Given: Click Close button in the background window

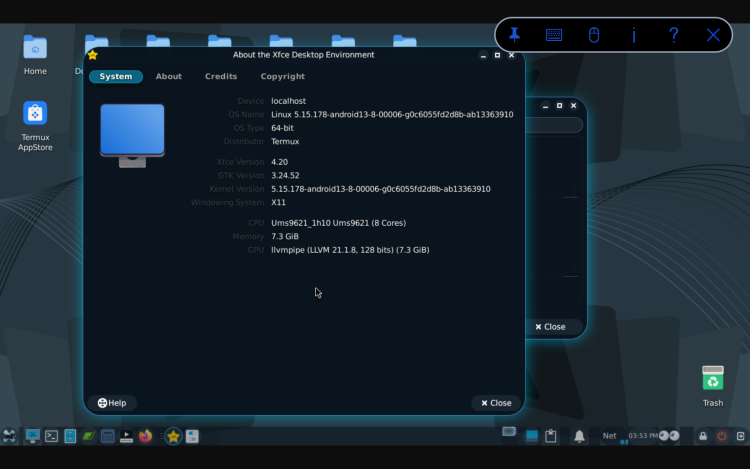Looking at the screenshot, I should [x=550, y=327].
